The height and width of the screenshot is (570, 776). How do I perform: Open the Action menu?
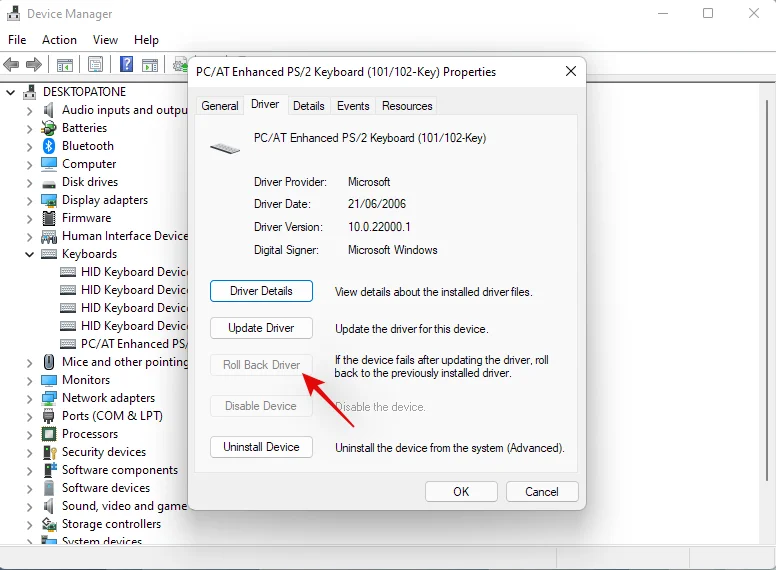point(59,40)
